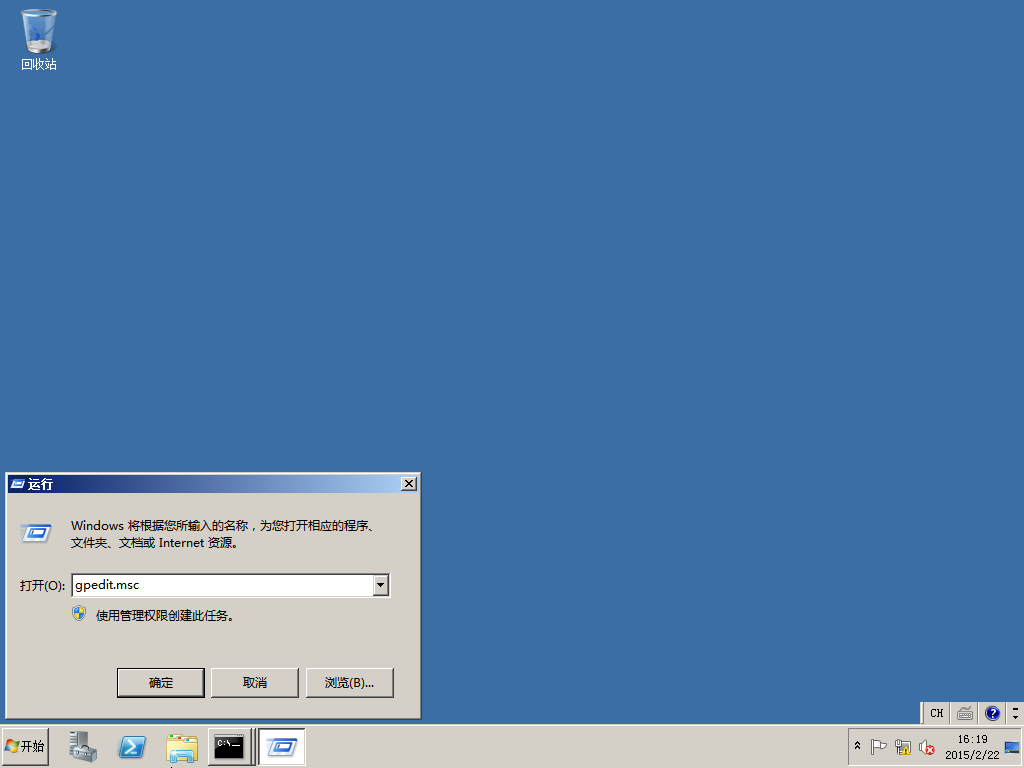This screenshot has height=768, width=1024.
Task: Show hidden tray icons arrow
Action: (x=857, y=746)
